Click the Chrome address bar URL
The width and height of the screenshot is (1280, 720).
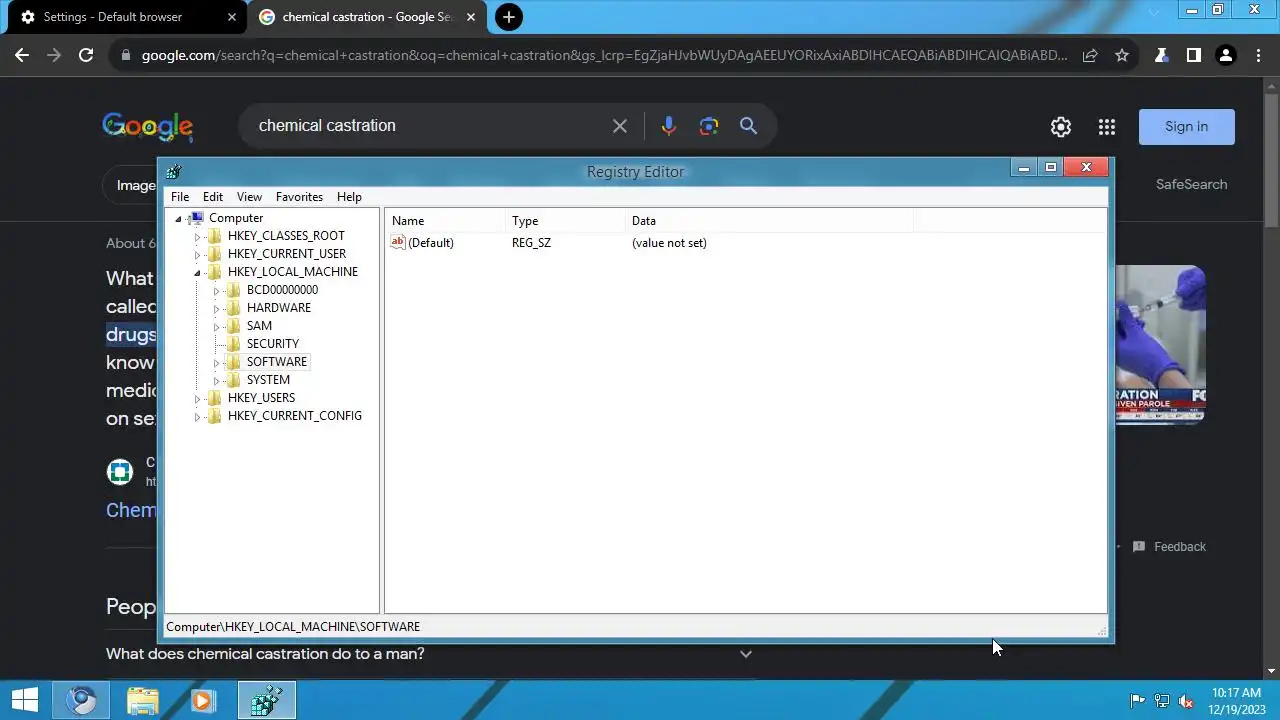[604, 56]
